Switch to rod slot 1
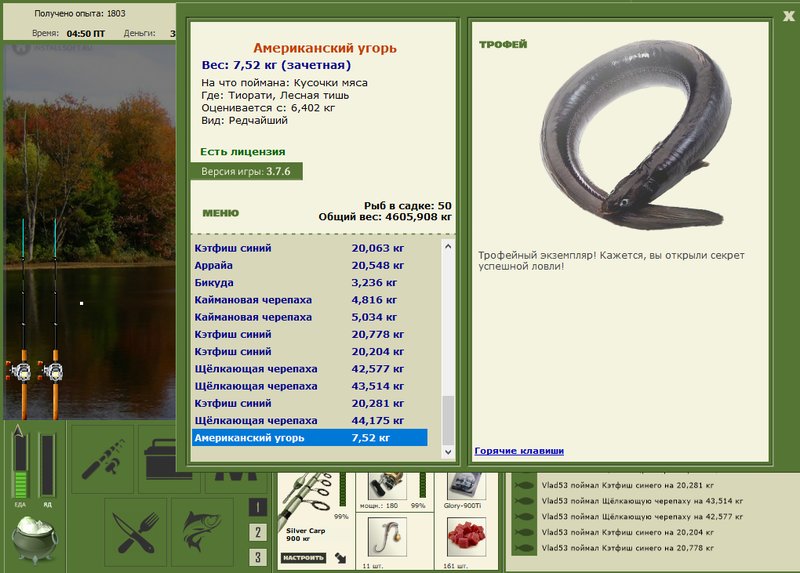Image resolution: width=800 pixels, height=573 pixels. [258, 507]
